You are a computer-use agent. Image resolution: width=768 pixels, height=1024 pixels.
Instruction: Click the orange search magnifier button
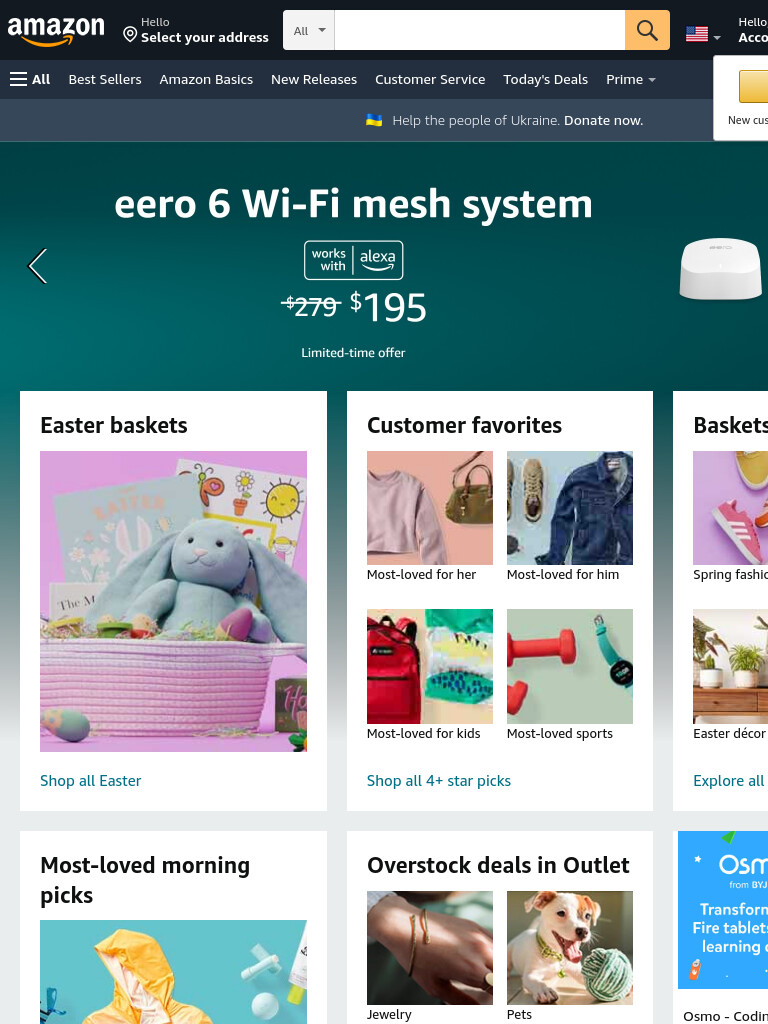(x=647, y=30)
